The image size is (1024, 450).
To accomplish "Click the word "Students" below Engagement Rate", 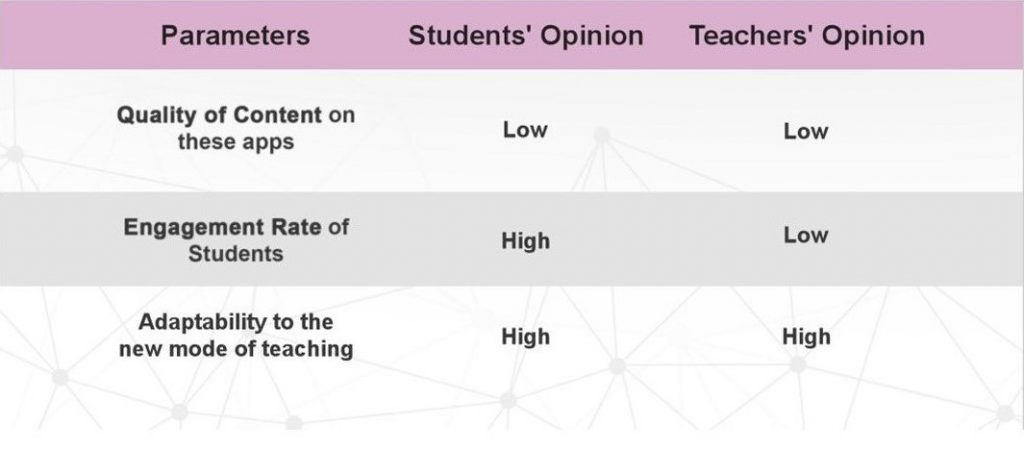I will 235,254.
